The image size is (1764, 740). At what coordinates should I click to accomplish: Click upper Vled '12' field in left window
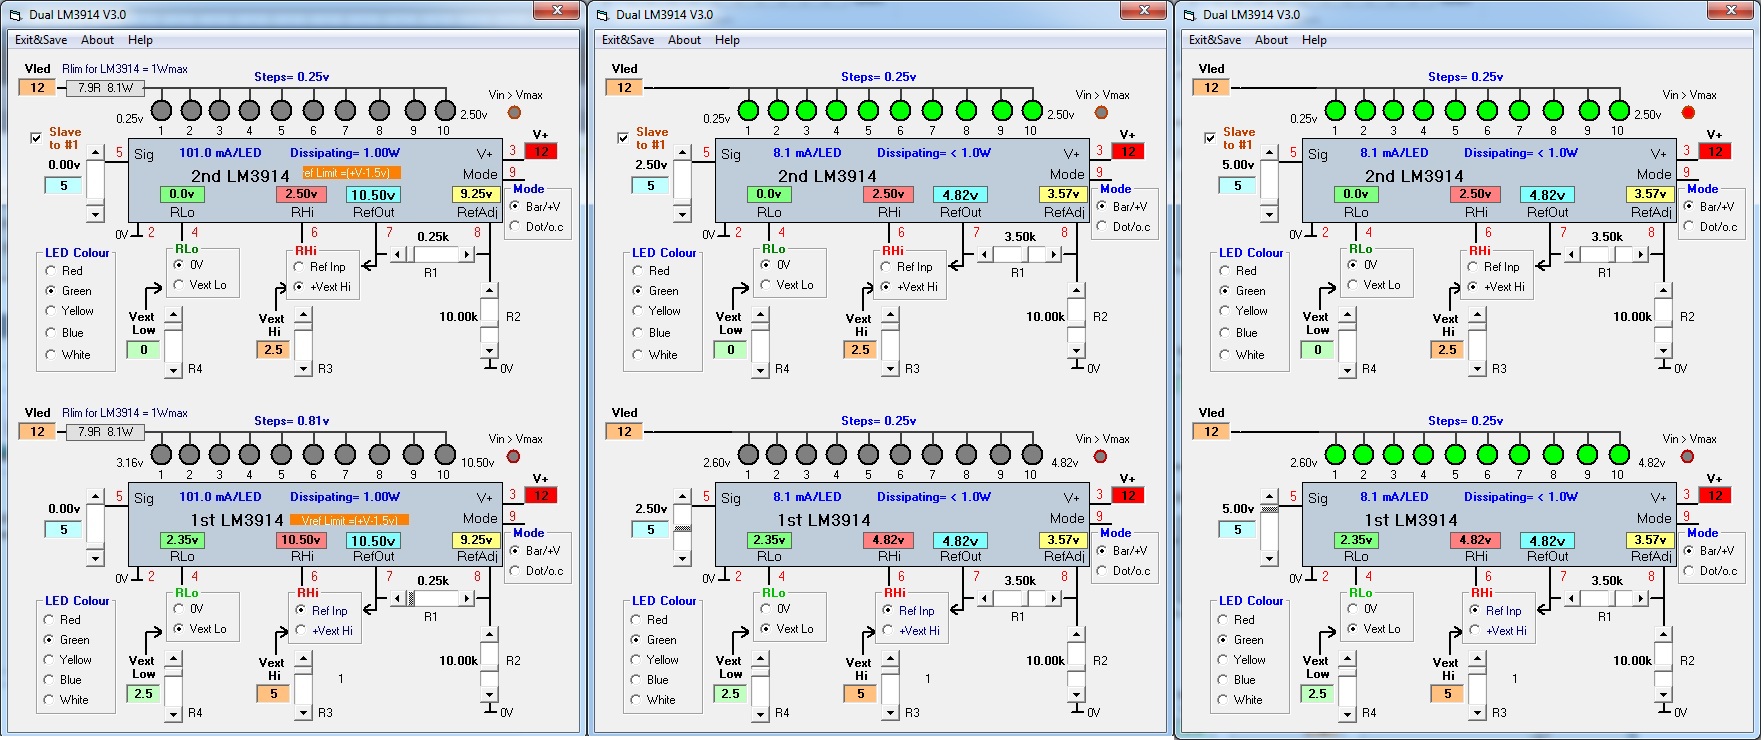coord(37,88)
